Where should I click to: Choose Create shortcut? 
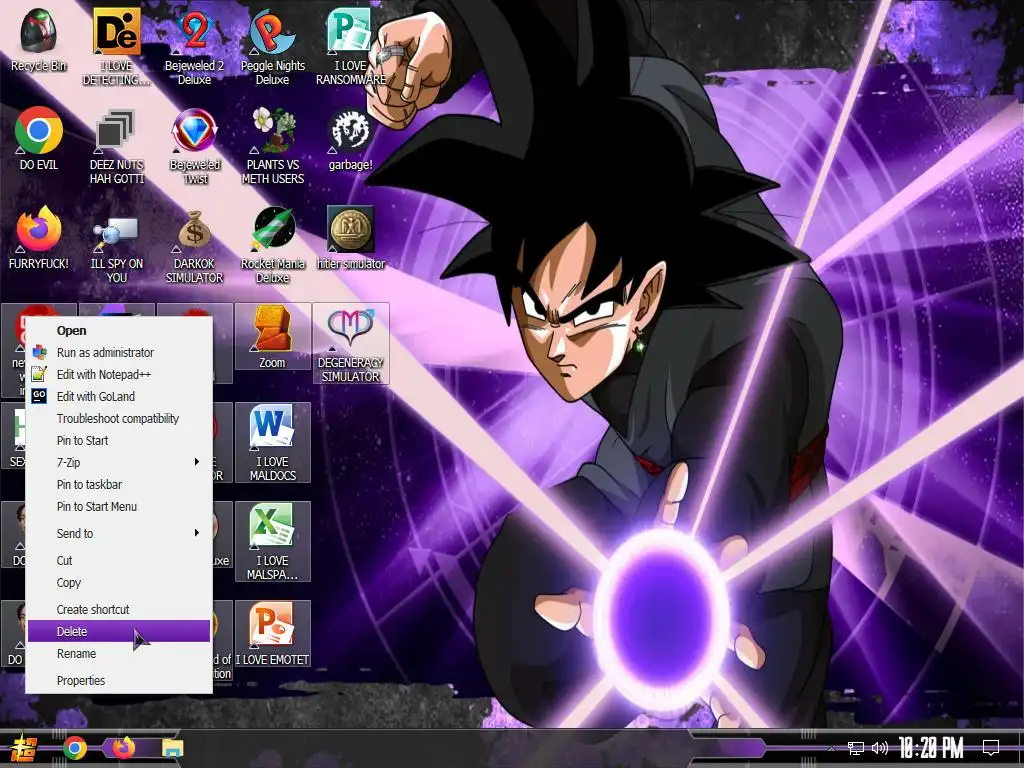119,609
